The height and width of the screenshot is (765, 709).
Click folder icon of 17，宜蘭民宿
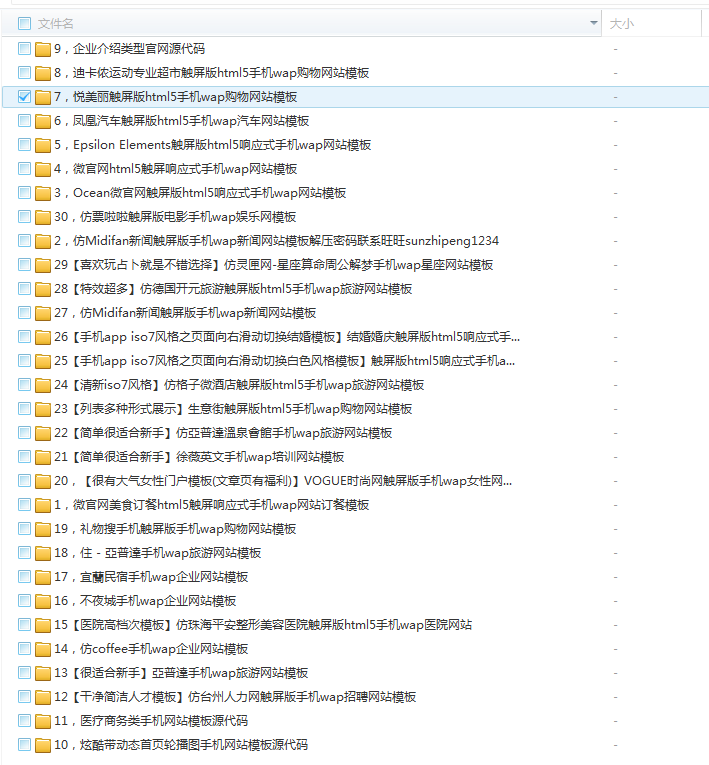pyautogui.click(x=43, y=577)
